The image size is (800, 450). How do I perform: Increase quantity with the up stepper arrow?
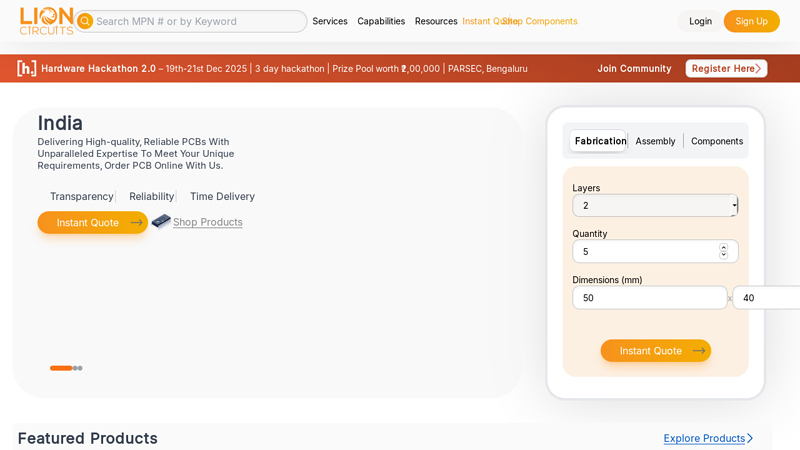(723, 247)
